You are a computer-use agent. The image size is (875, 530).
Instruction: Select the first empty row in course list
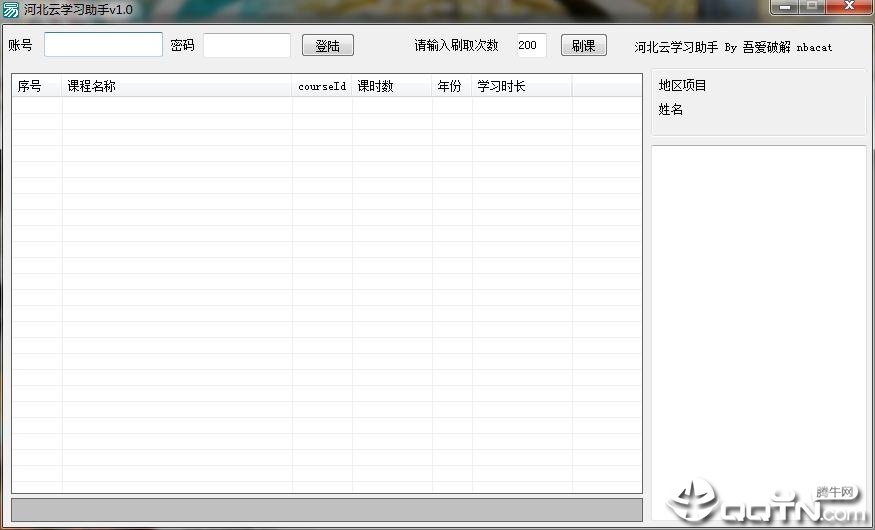point(327,105)
